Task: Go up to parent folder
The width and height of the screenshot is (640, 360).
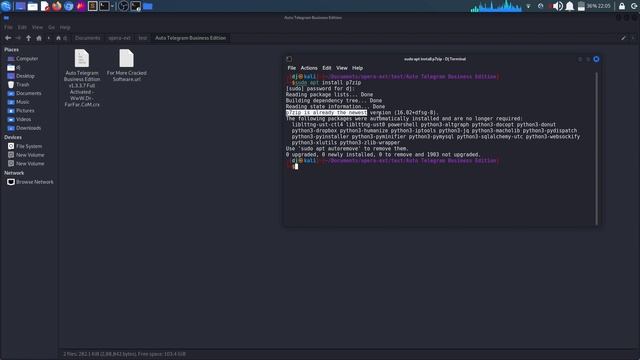Action: coord(29,38)
